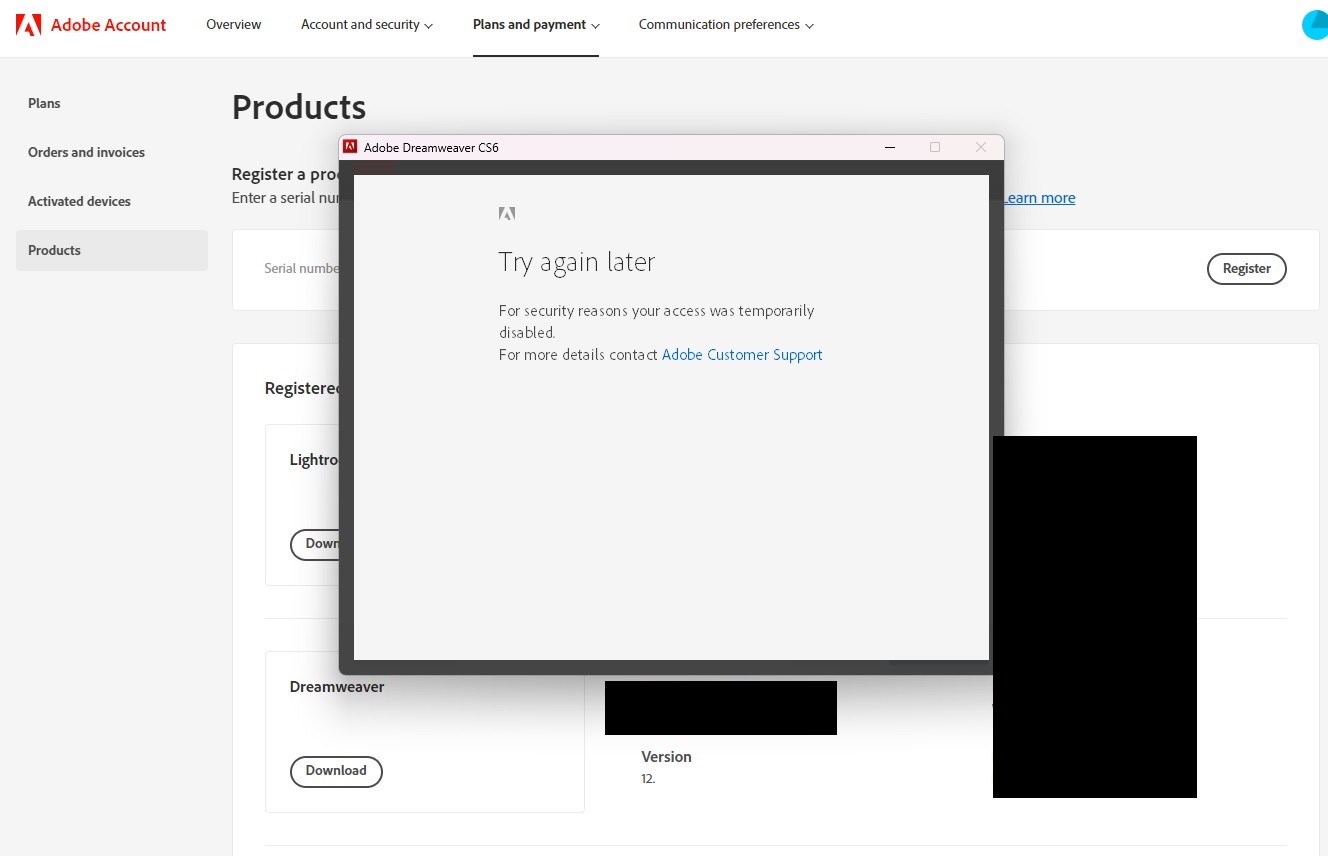Open the Communication preferences dropdown
1328x856 pixels.
(x=725, y=24)
